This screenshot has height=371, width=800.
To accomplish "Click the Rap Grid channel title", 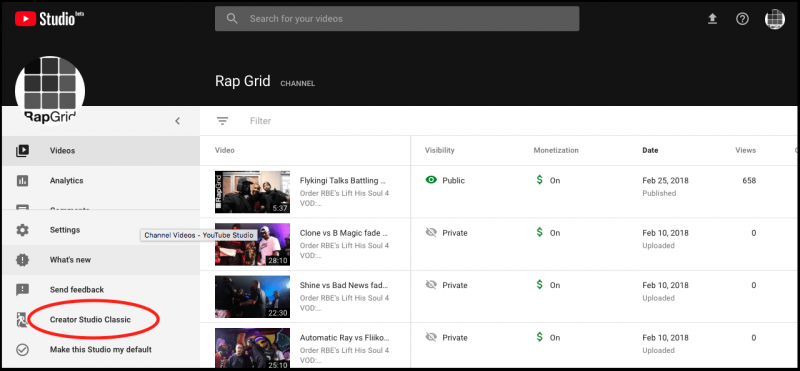I will 242,81.
